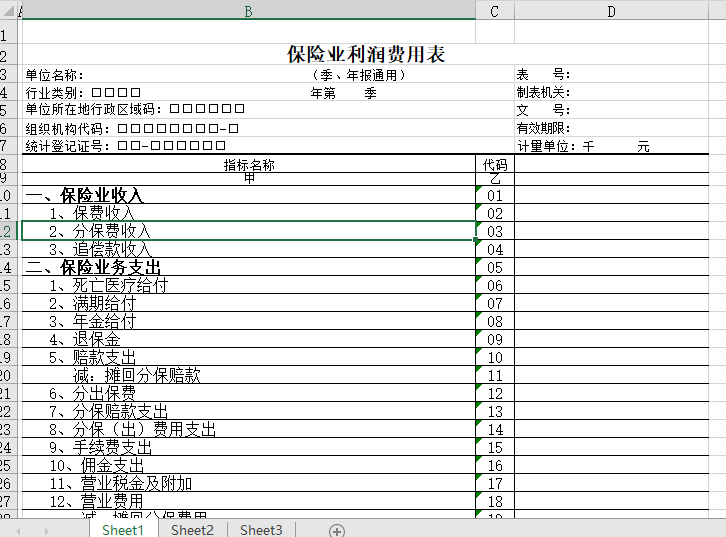The width and height of the screenshot is (726, 537).
Task: Click the previous sheet navigation arrow
Action: (x=19, y=530)
